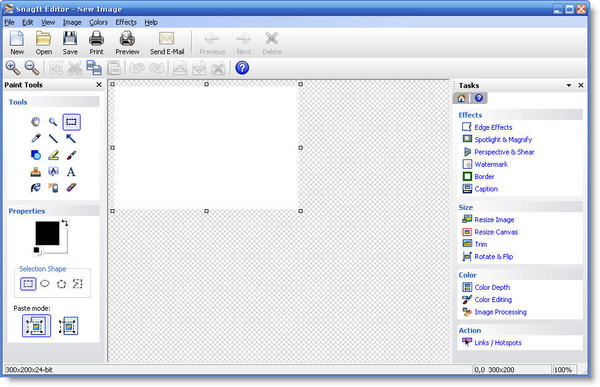This screenshot has height=387, width=600.
Task: Open the Edit menu
Action: click(28, 23)
